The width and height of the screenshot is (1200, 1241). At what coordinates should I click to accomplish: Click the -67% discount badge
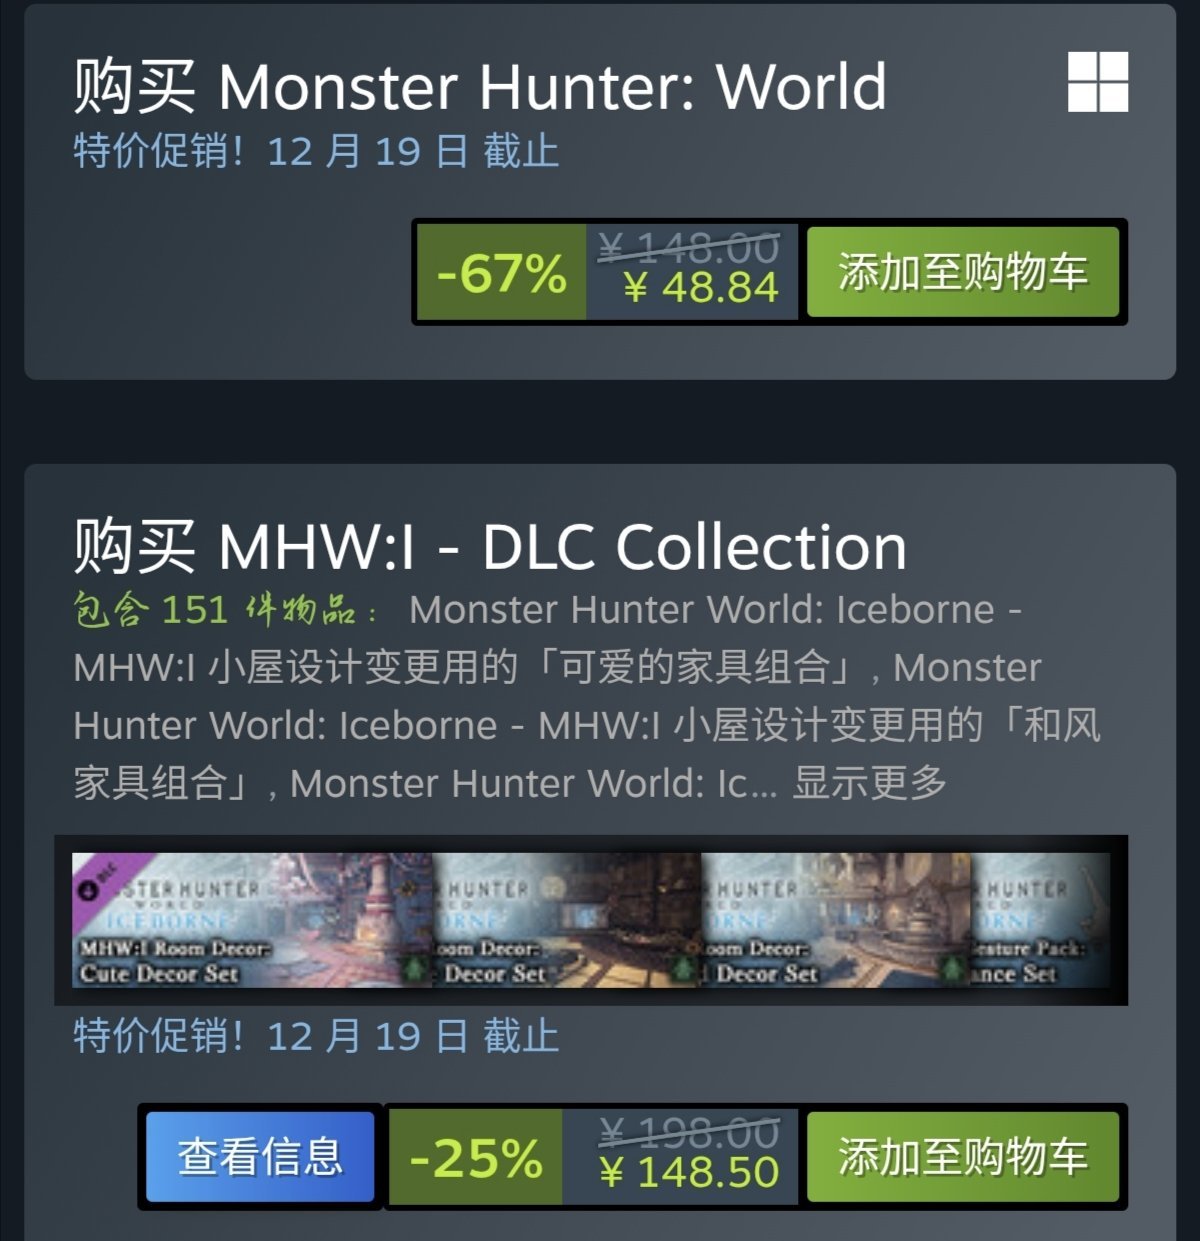[501, 272]
